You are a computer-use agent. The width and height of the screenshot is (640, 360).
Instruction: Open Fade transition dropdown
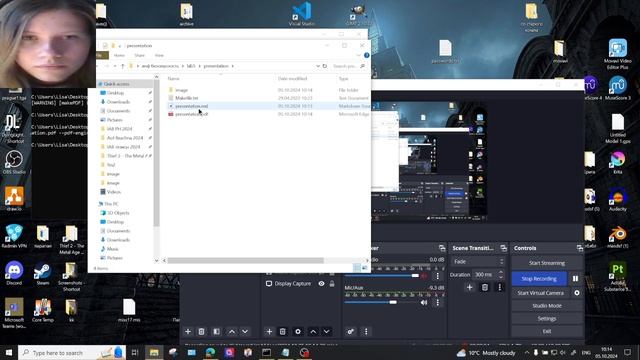click(478, 261)
